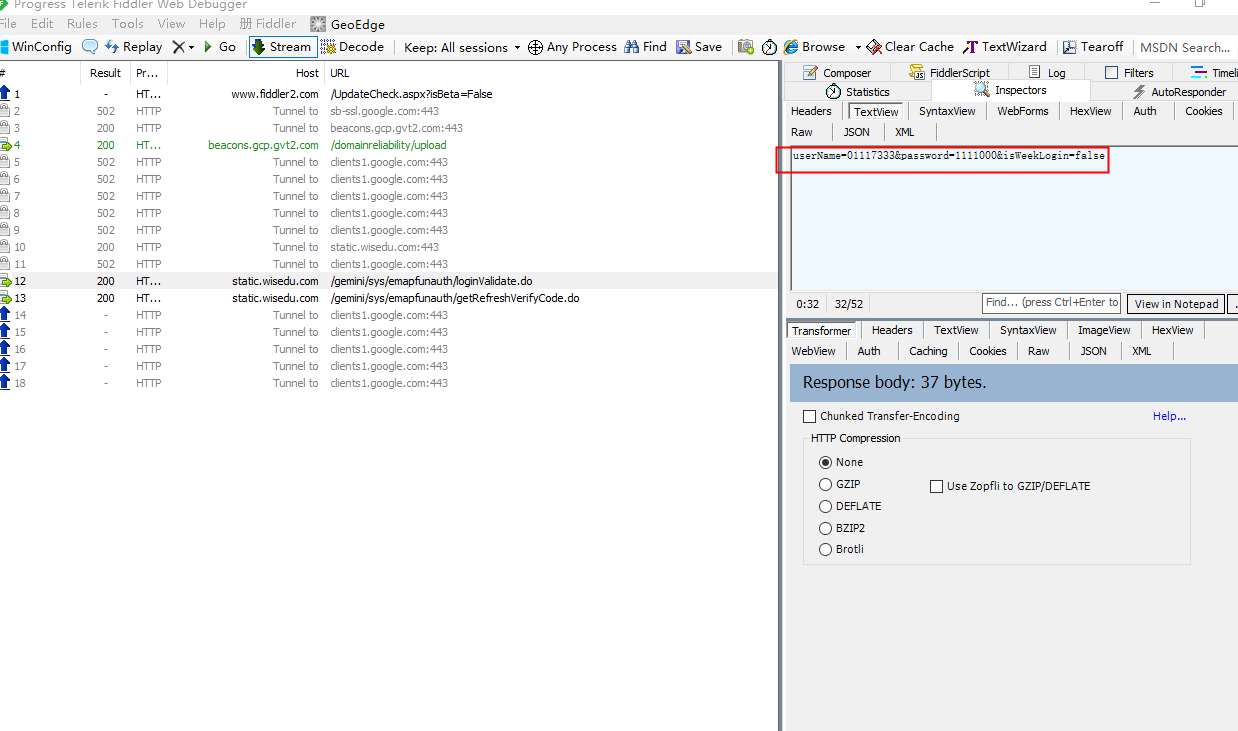Open Find sessions binoculars tool
1238x731 pixels.
click(645, 47)
